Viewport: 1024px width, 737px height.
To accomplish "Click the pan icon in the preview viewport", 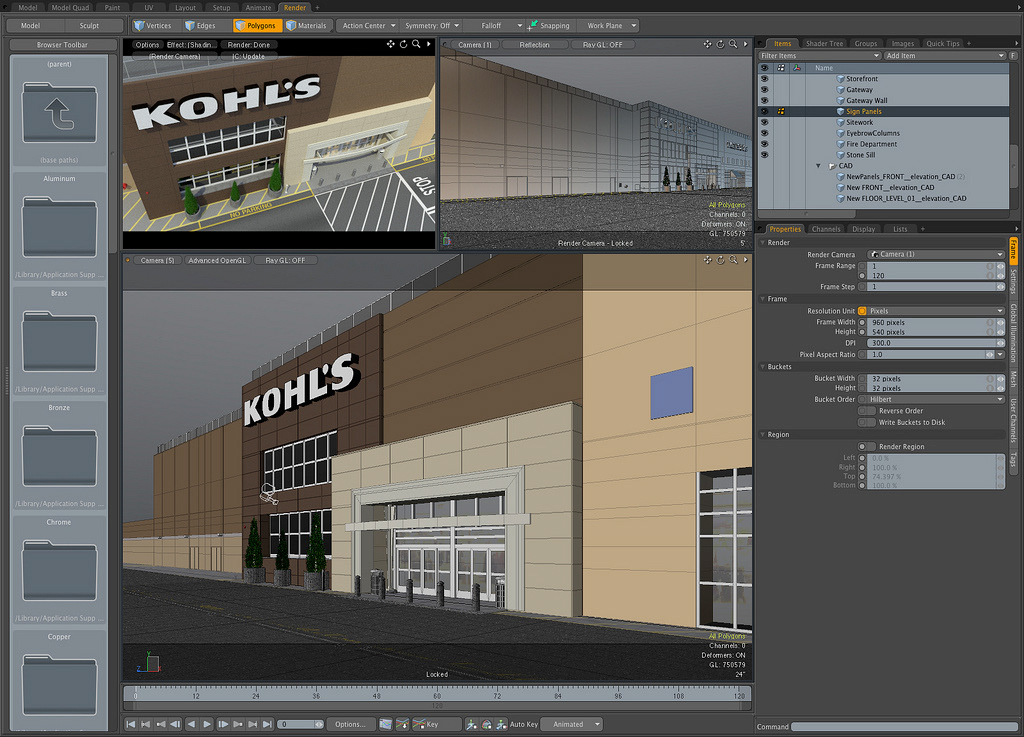I will click(x=391, y=44).
